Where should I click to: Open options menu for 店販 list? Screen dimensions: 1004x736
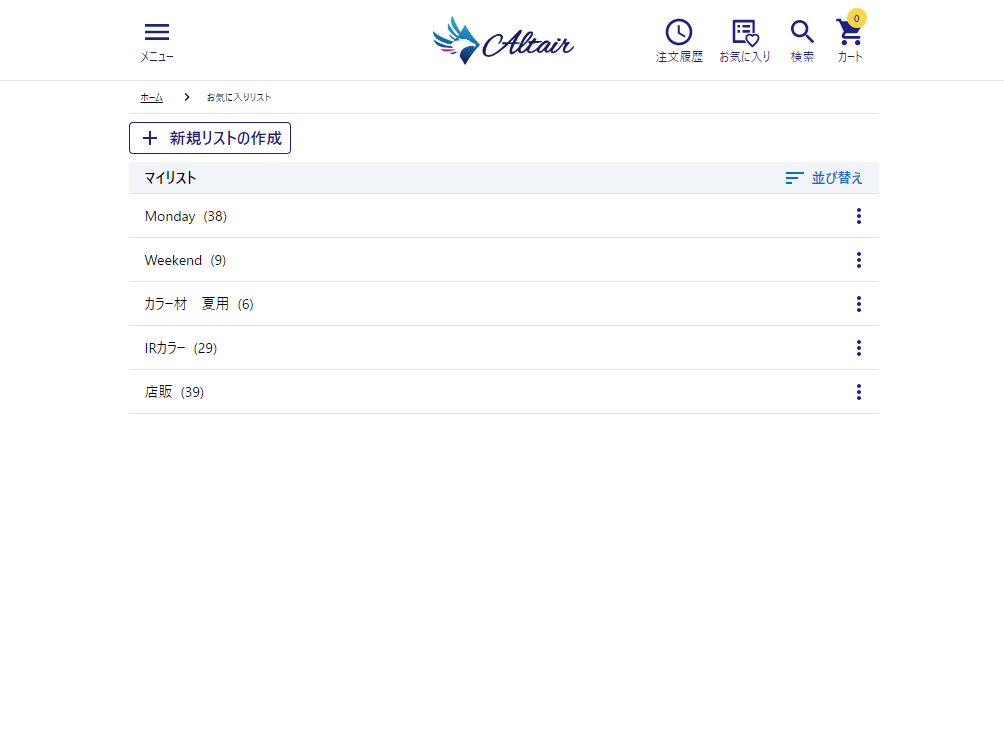click(x=859, y=392)
